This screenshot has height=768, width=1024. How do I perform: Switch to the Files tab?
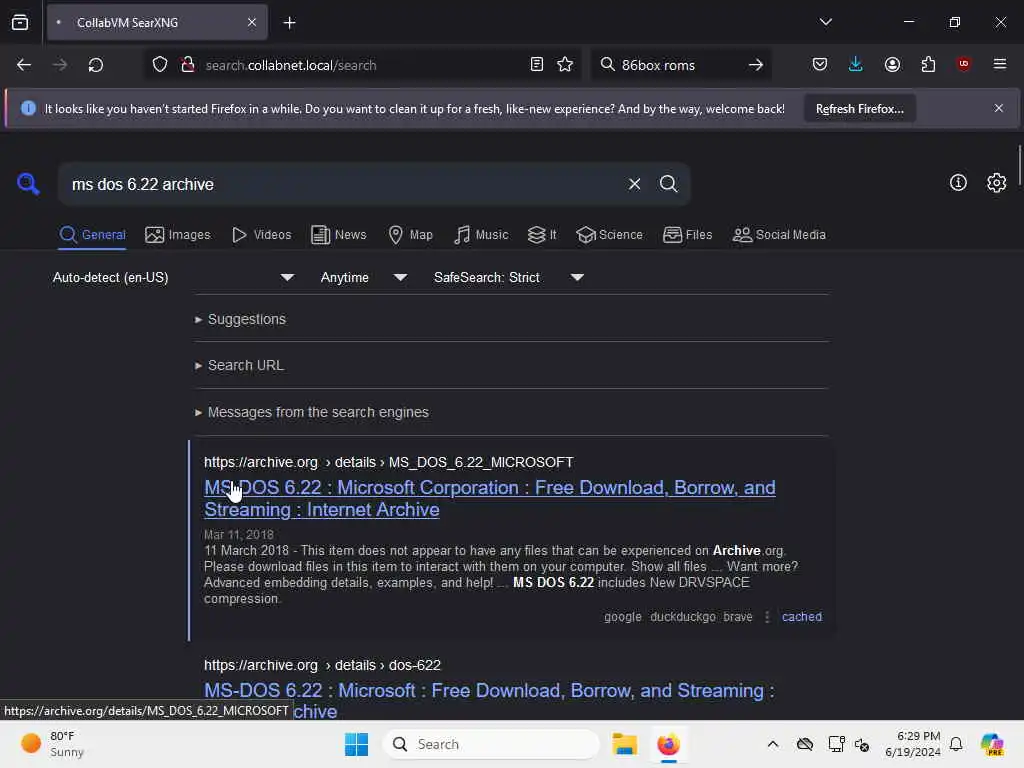click(x=687, y=234)
